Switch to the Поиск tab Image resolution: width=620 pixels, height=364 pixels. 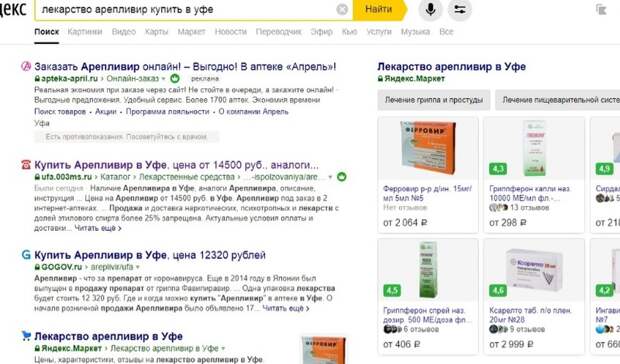47,32
